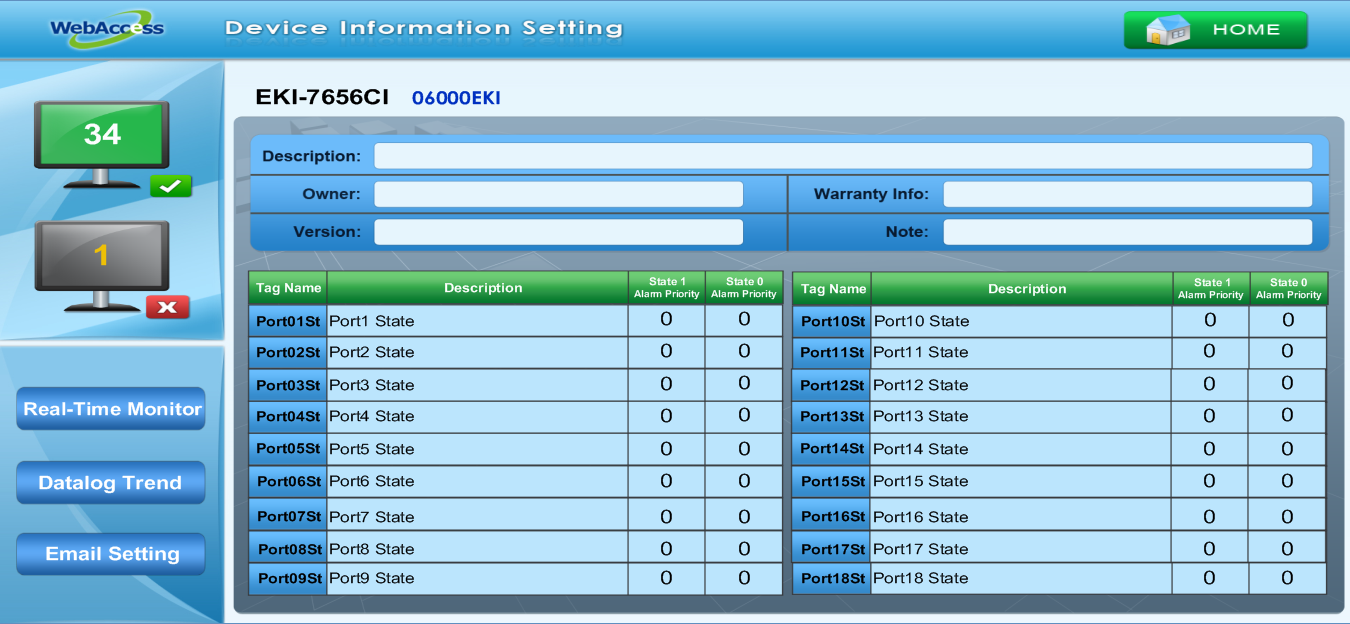Screen dimensions: 1350x624
Task: Select tag Port08St
Action: pos(288,549)
